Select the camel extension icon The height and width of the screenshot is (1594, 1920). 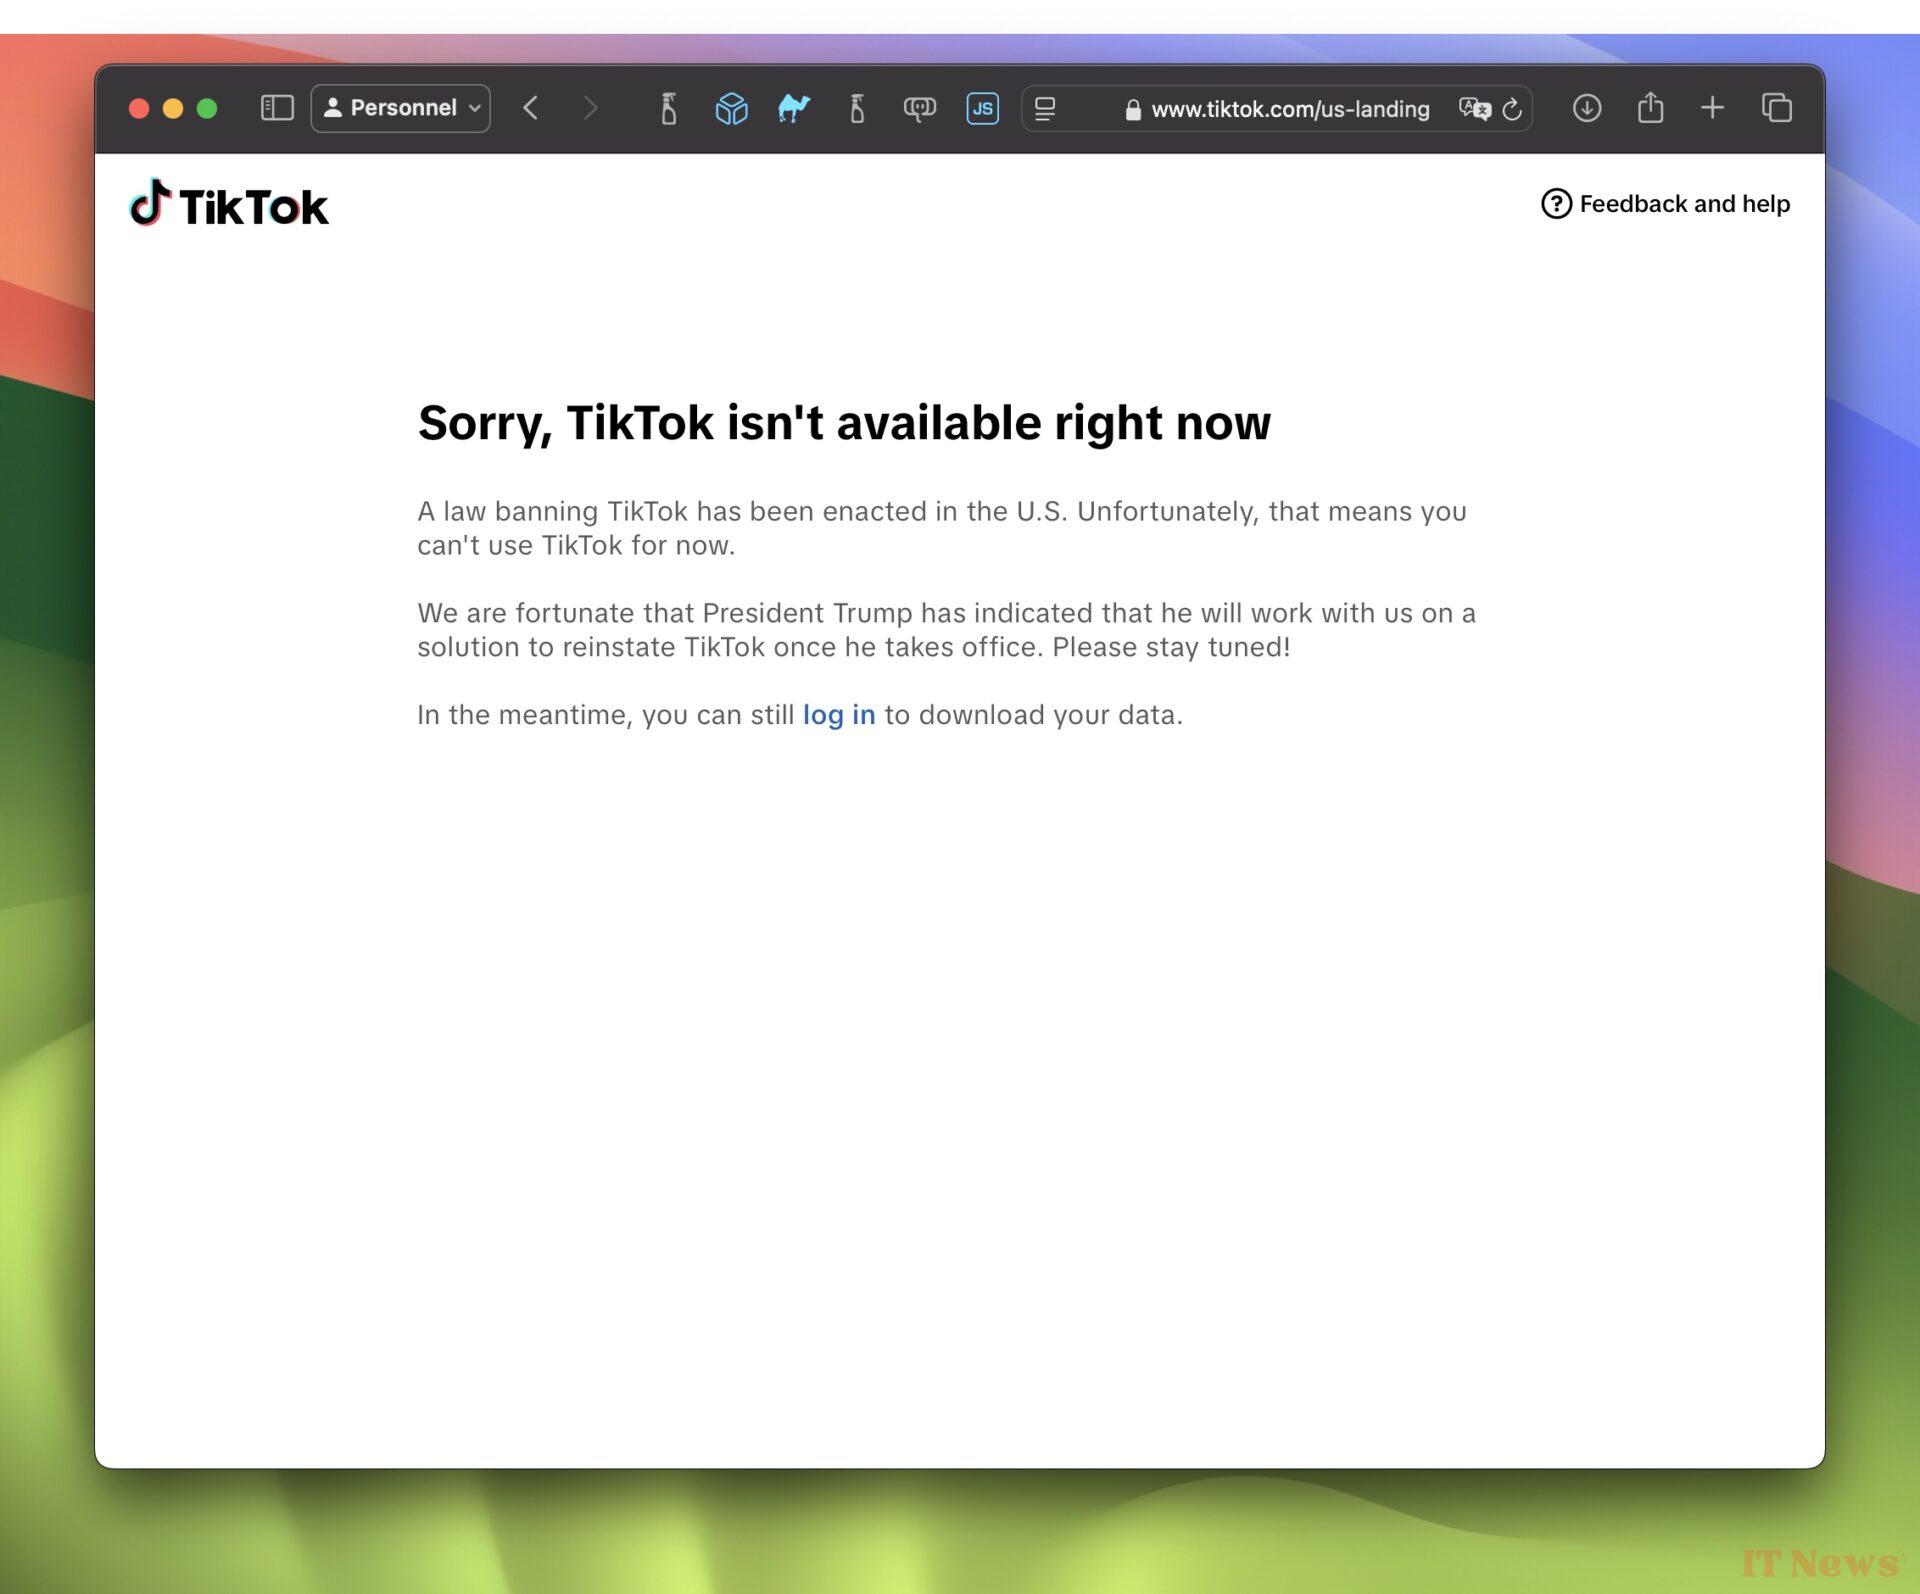click(793, 109)
